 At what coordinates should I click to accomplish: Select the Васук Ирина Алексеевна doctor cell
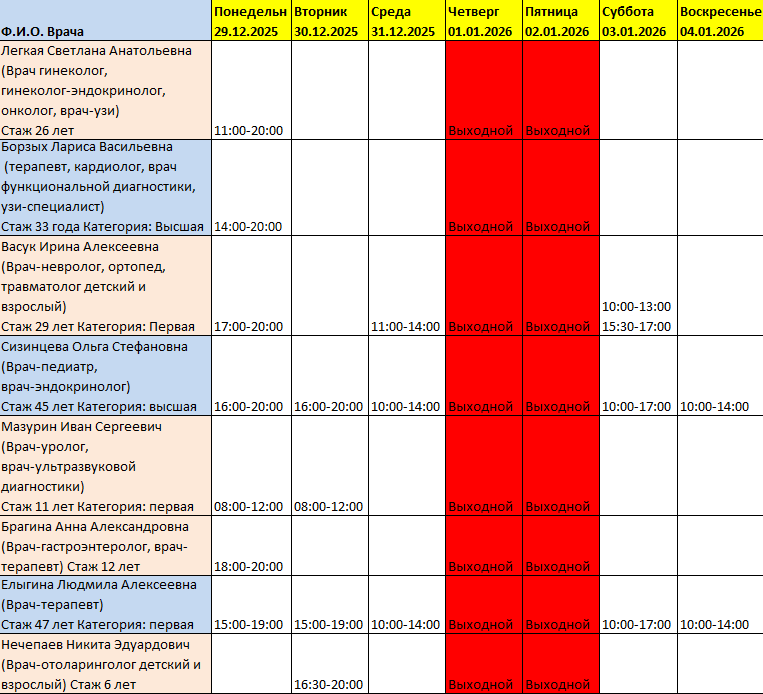click(105, 286)
